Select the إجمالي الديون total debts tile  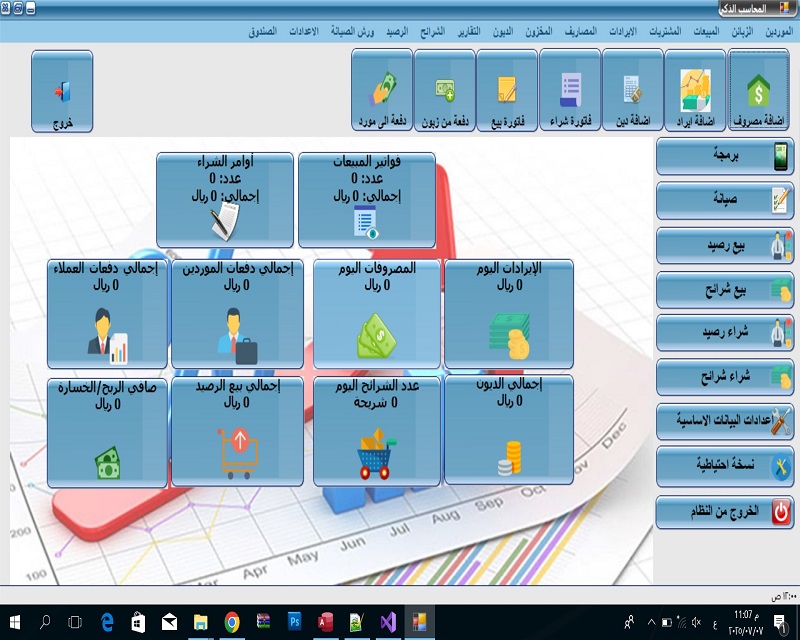[508, 431]
